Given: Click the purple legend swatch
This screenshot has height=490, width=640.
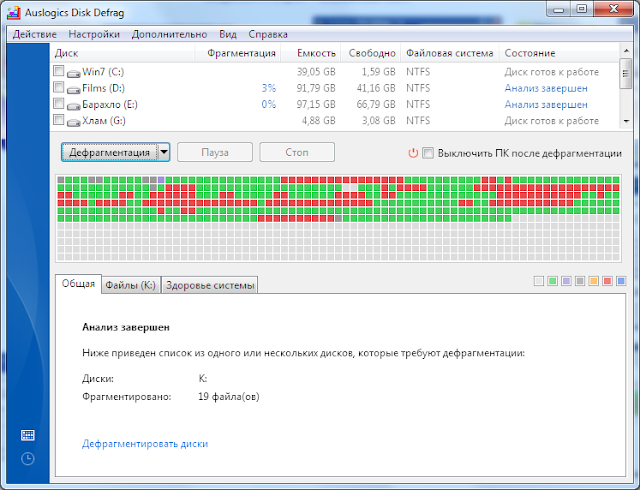Looking at the screenshot, I should [566, 281].
